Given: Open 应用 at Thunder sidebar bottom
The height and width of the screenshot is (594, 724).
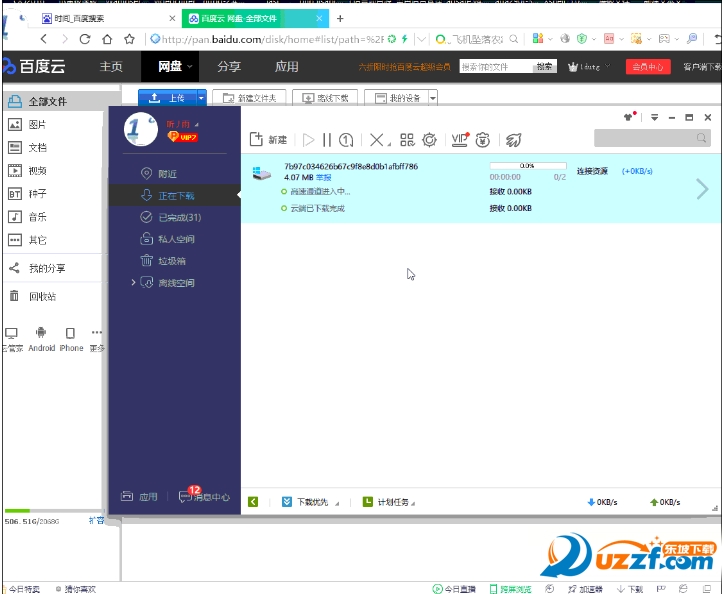Looking at the screenshot, I should (139, 497).
